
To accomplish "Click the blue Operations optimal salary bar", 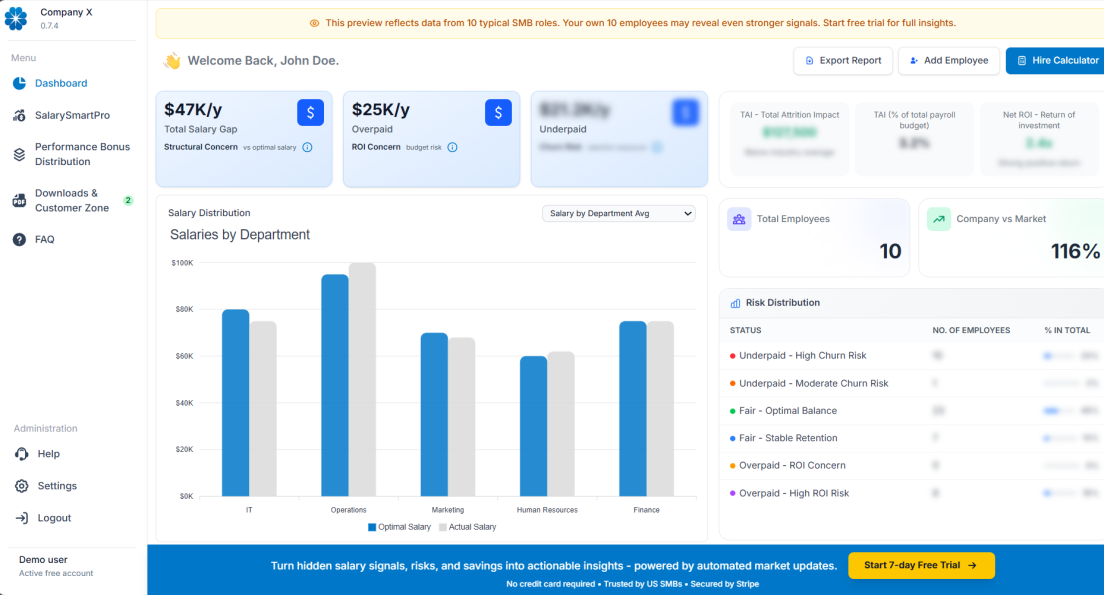I will [335, 385].
